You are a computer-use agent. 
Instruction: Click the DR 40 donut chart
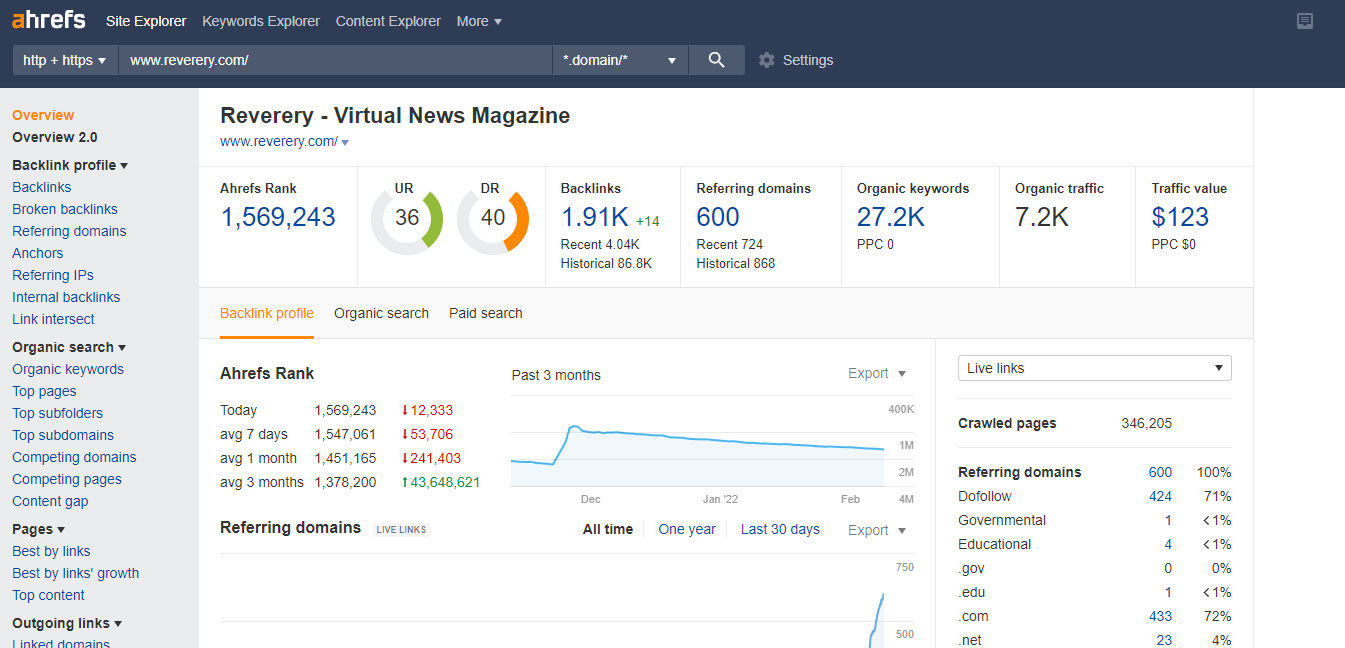pos(493,218)
